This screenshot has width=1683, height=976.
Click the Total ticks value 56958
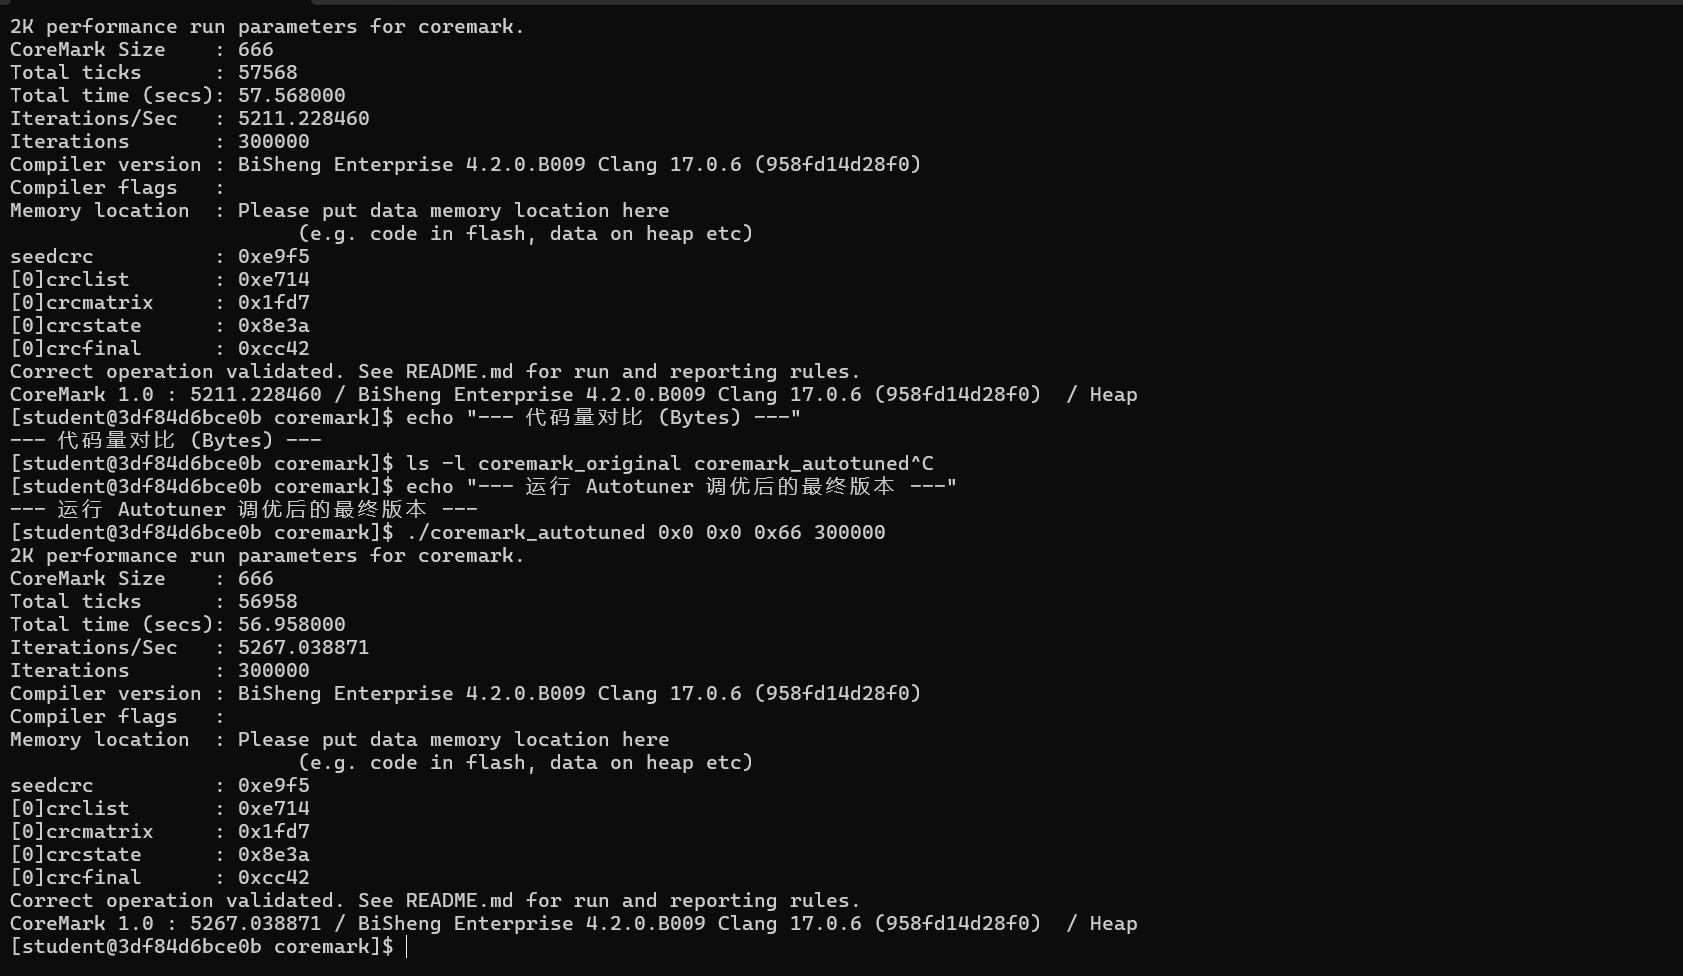267,602
